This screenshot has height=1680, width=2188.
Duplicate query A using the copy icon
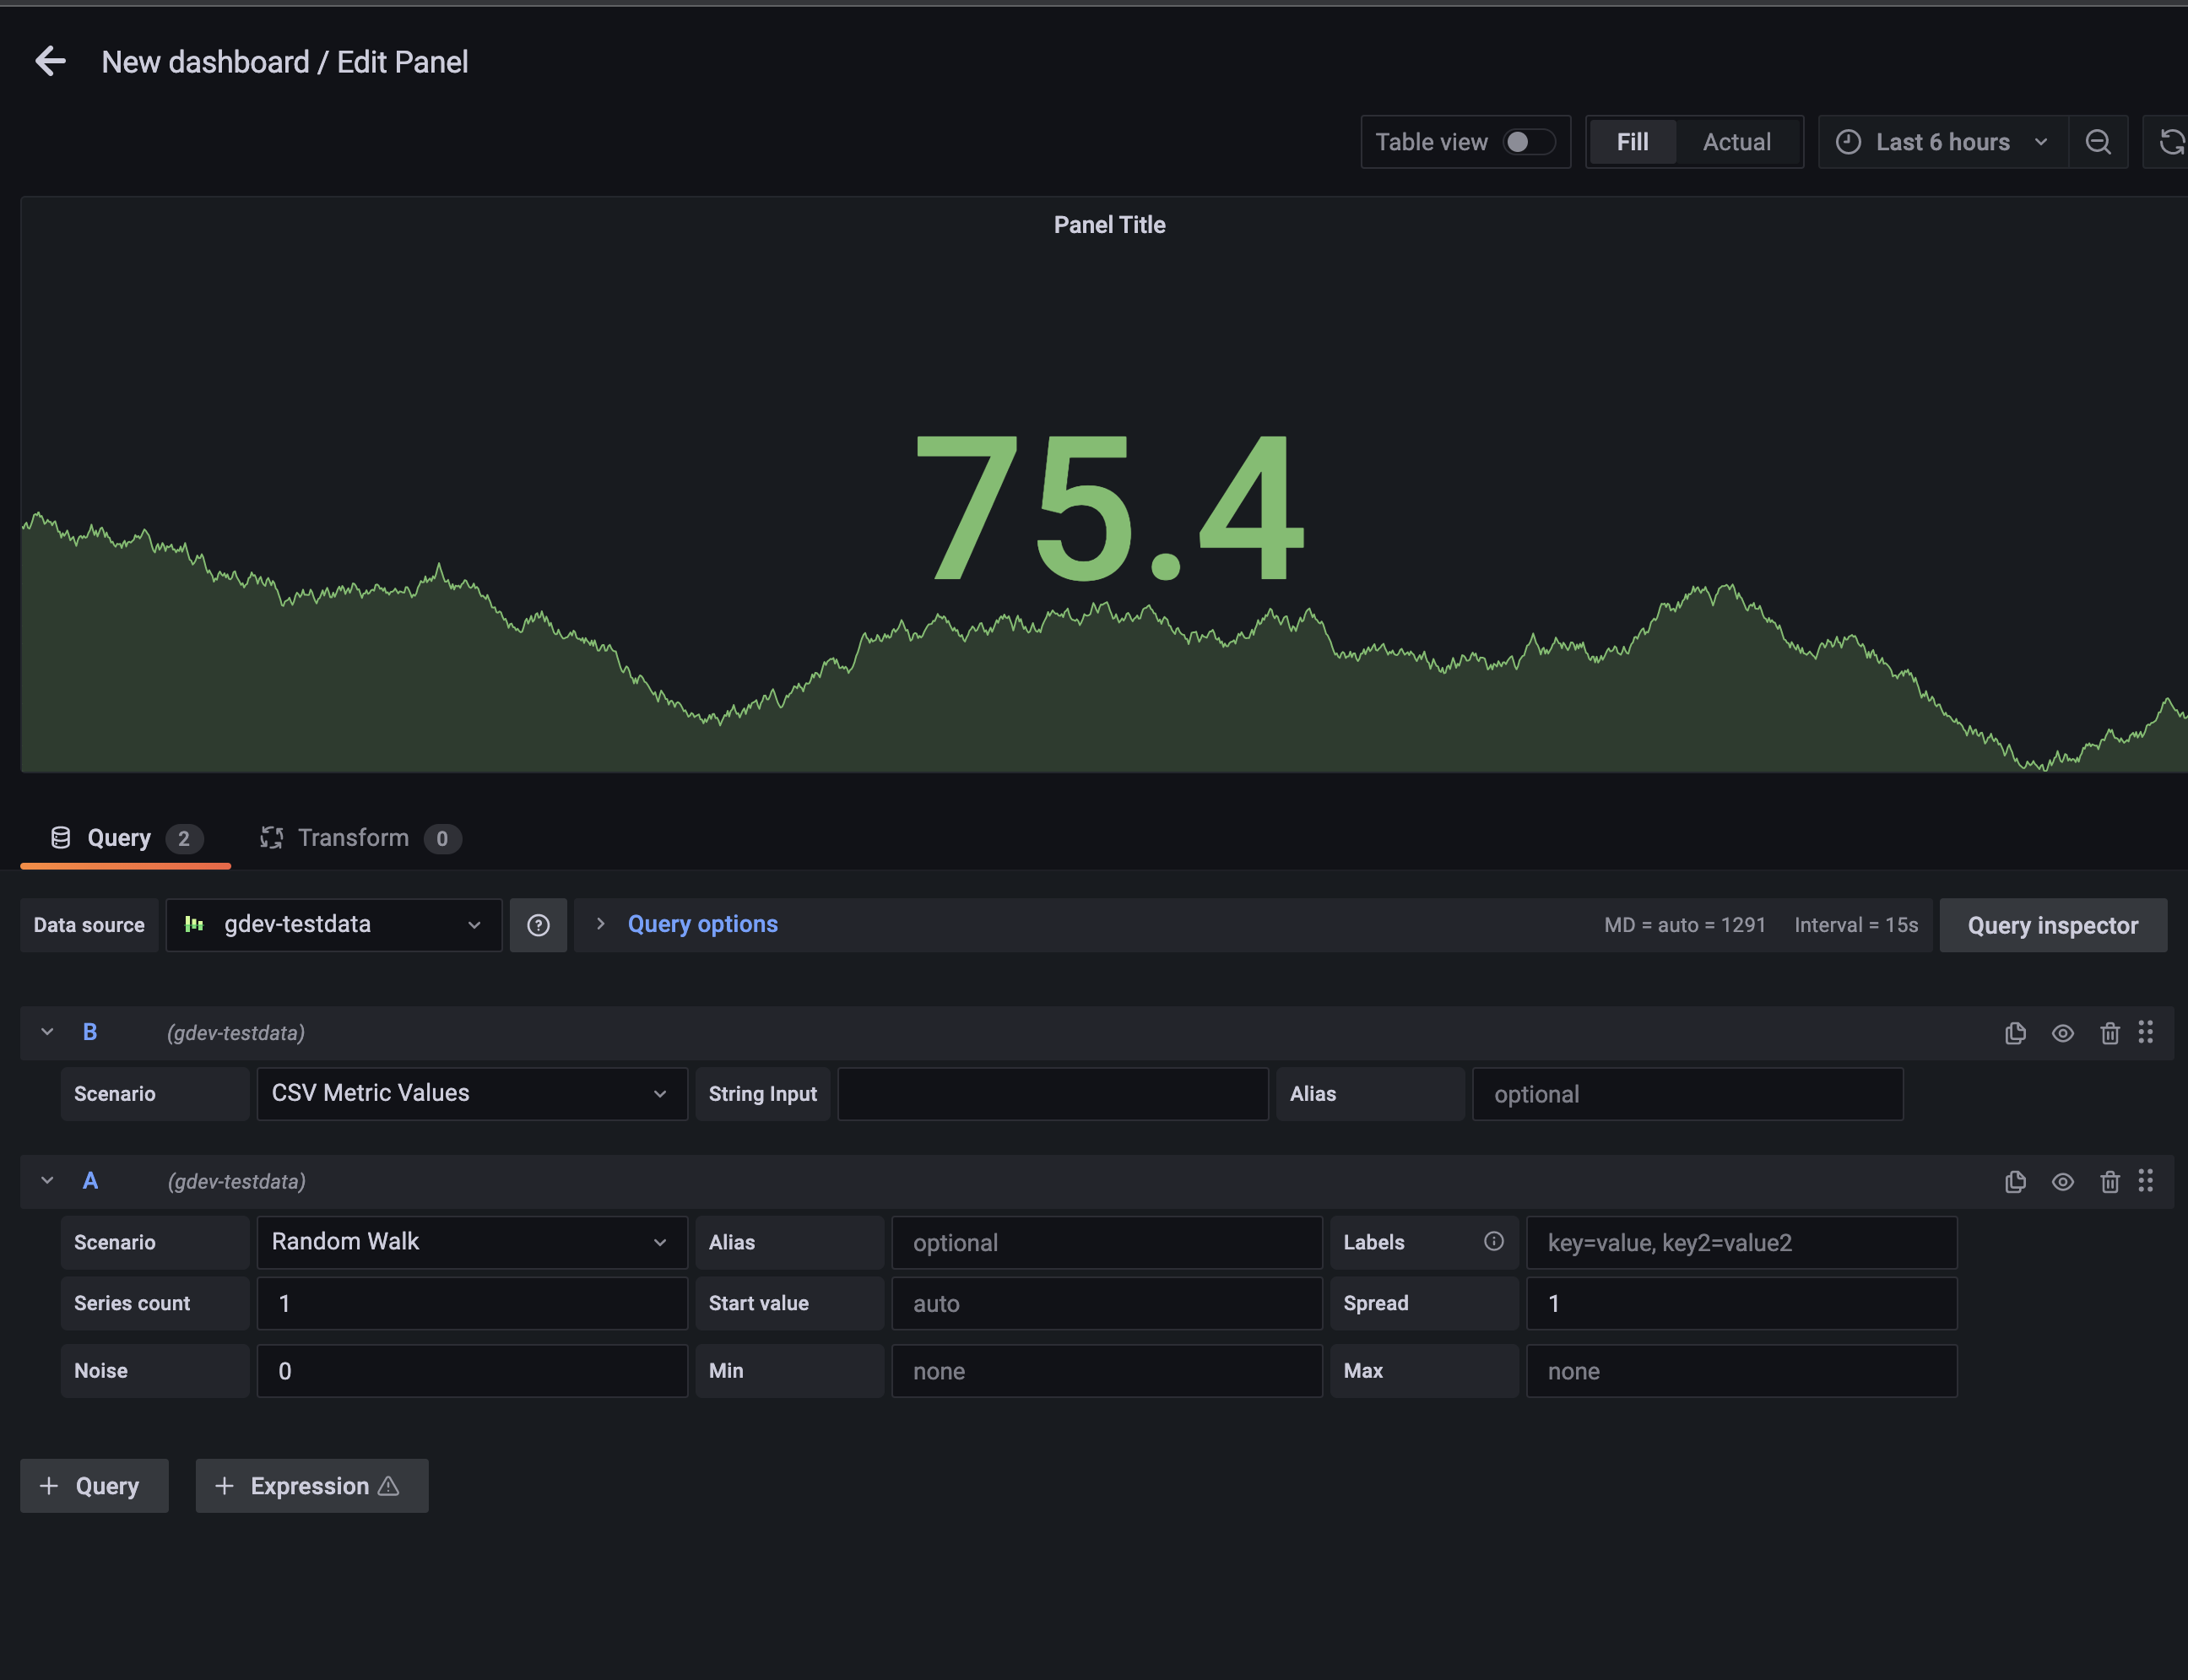pyautogui.click(x=2014, y=1181)
